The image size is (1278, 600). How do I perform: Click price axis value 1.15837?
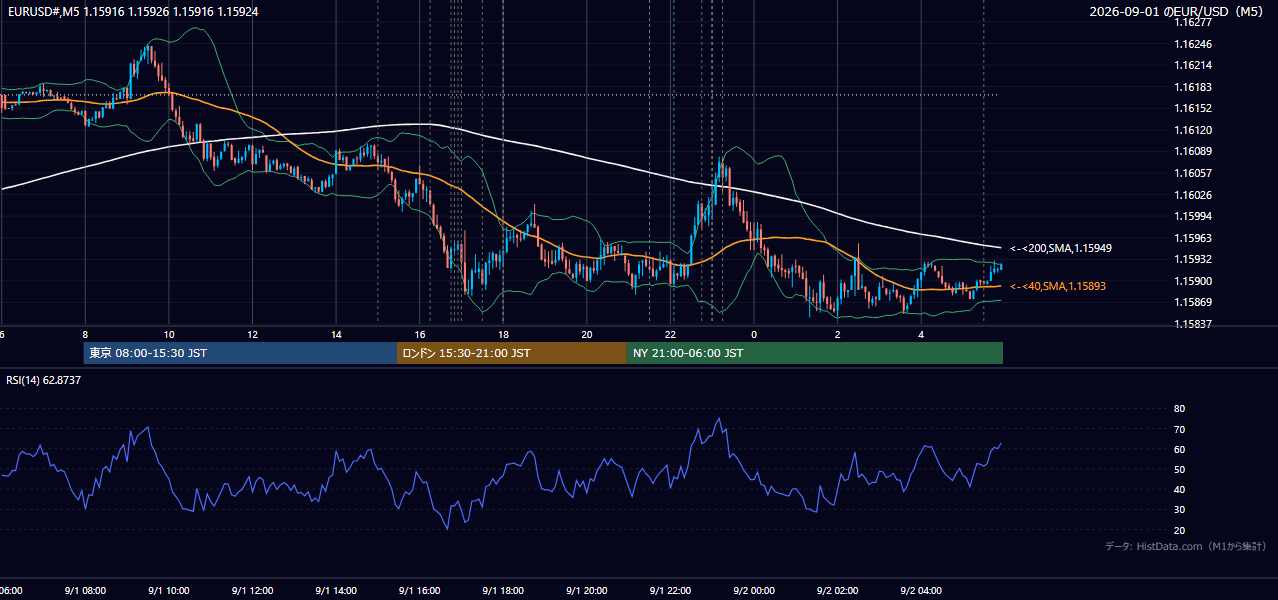1193,324
